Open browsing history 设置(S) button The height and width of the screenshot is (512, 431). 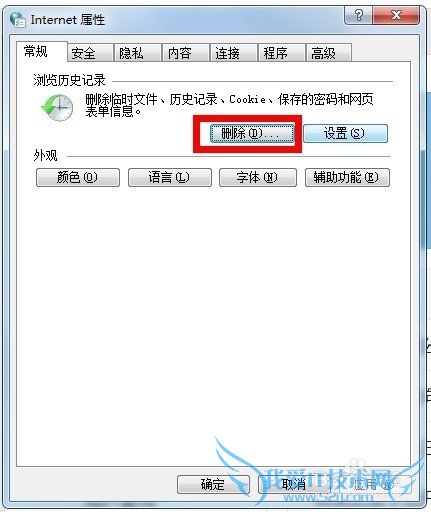[x=345, y=134]
